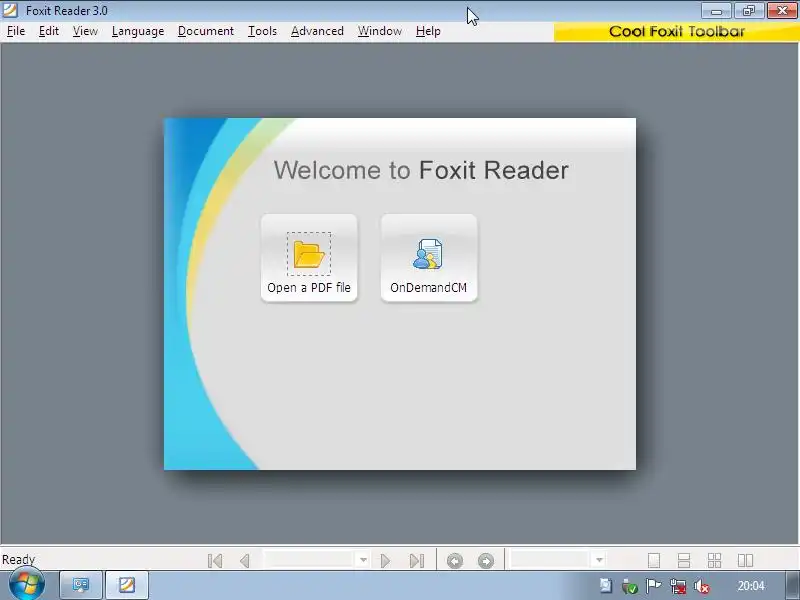Click the Show desktop strip

coord(793,585)
